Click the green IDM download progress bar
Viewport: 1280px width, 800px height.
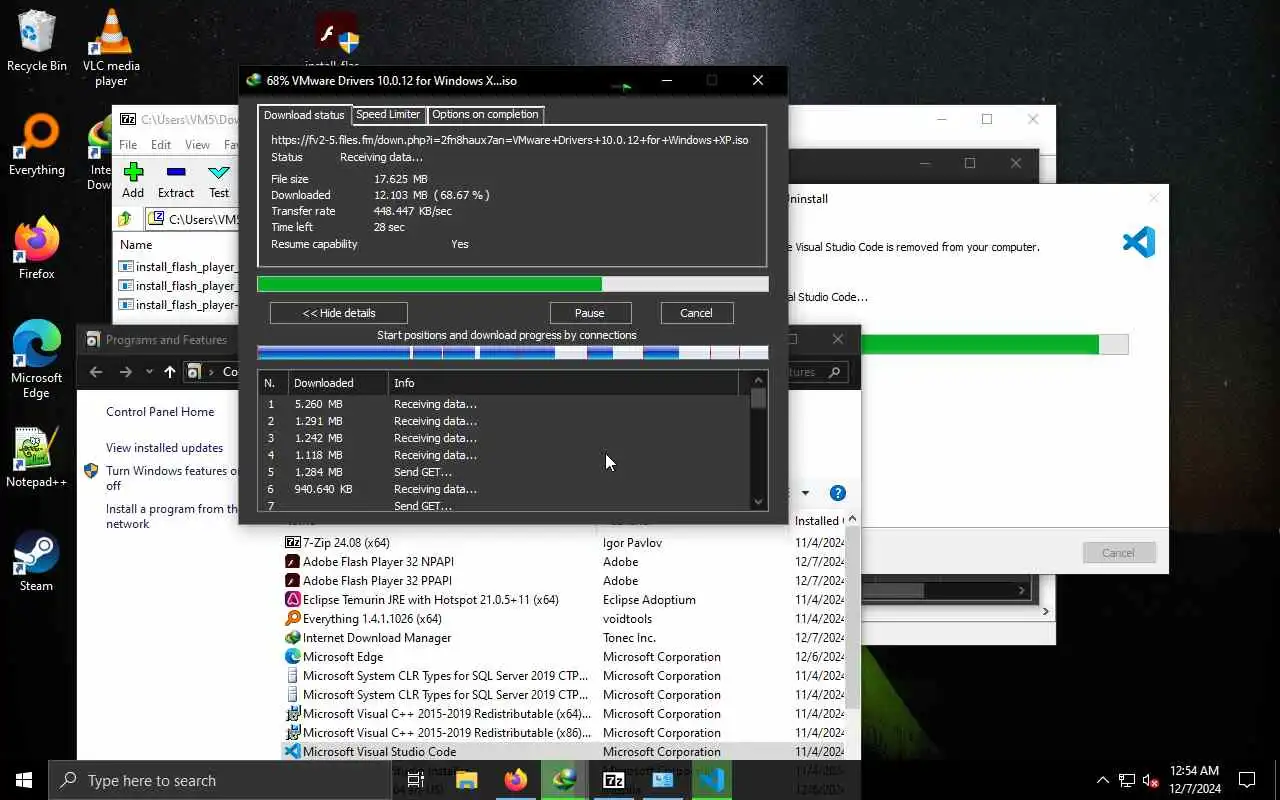click(512, 284)
